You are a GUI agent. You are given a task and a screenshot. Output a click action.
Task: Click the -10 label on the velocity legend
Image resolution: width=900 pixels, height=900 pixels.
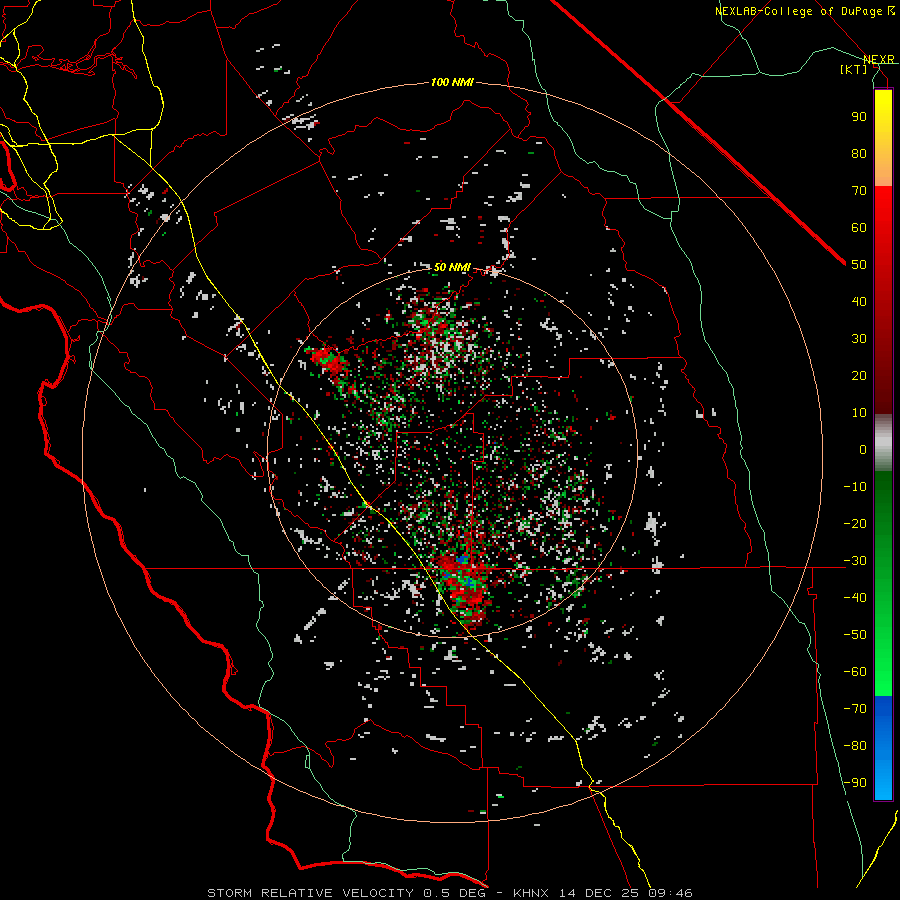coord(855,487)
